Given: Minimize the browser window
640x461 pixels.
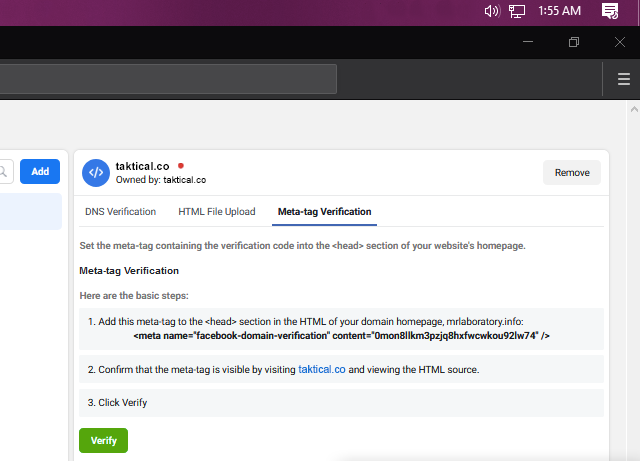Looking at the screenshot, I should tap(528, 42).
